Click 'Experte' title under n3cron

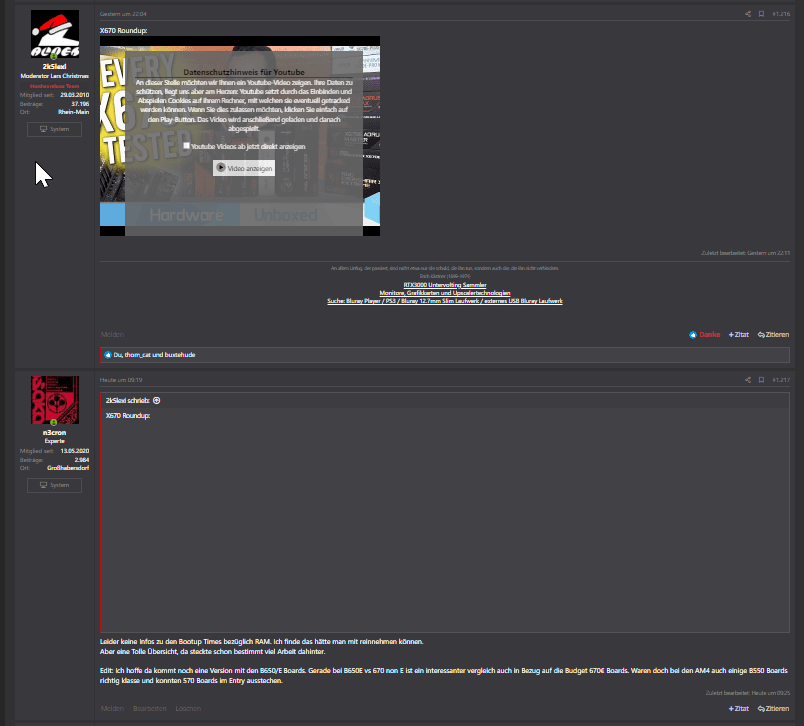pos(54,441)
